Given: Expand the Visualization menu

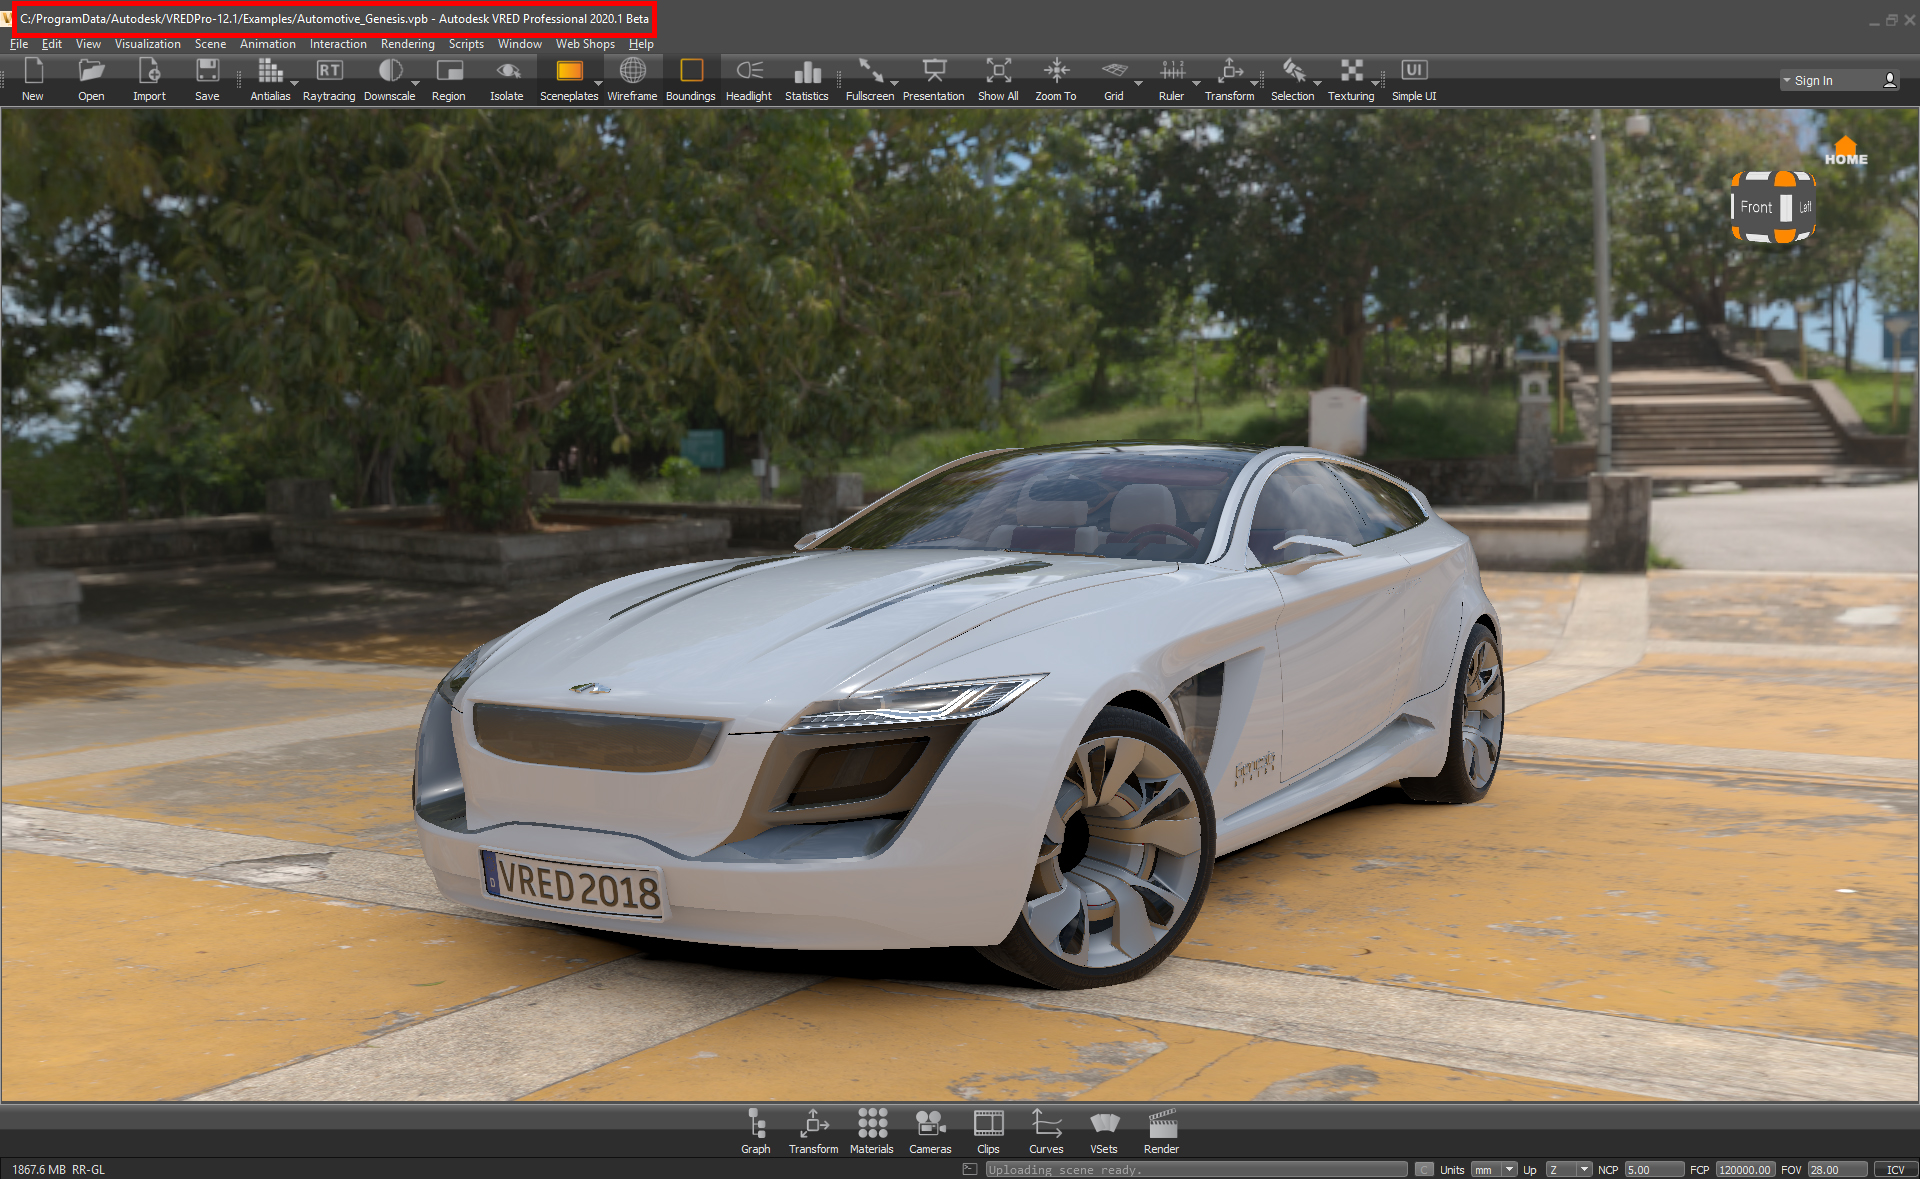Looking at the screenshot, I should pyautogui.click(x=147, y=44).
